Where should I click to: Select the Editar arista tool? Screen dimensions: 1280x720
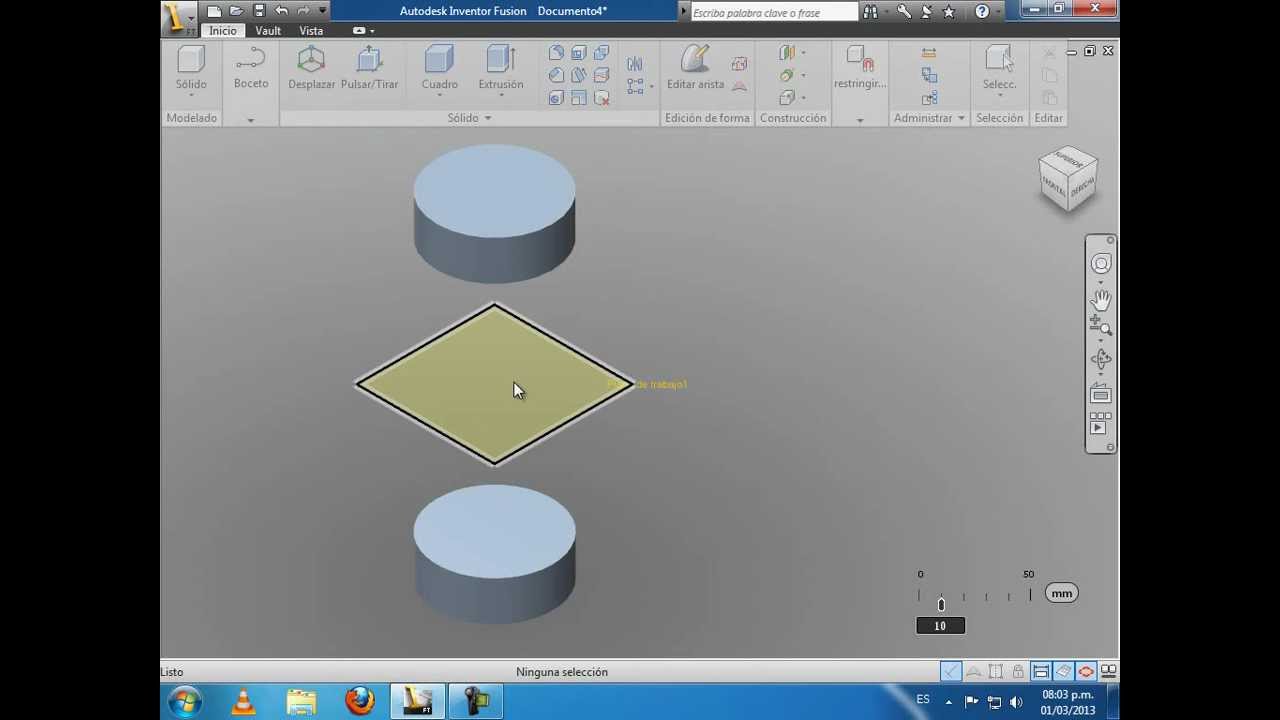(695, 70)
